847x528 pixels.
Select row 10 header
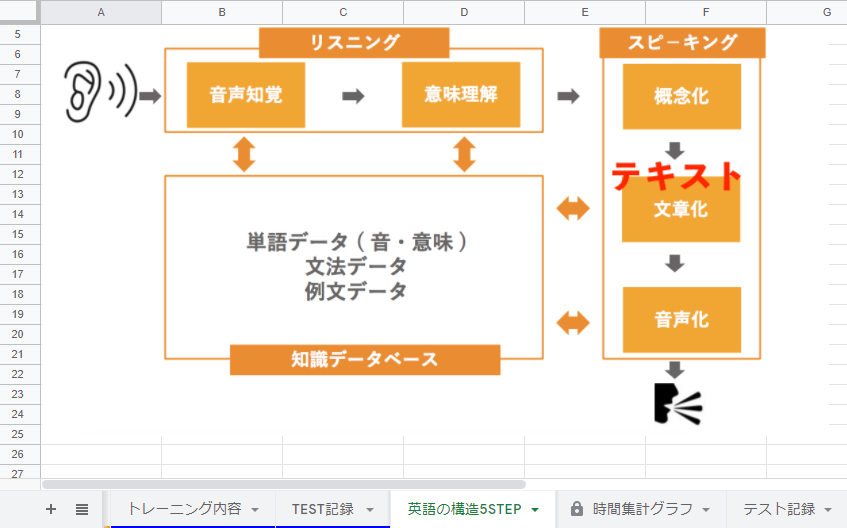pos(18,134)
